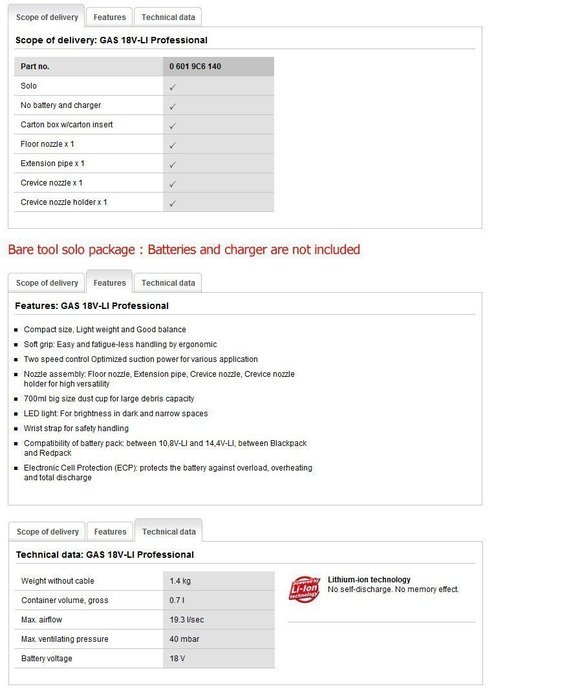Click the 700ml big size dust cup feature bullet
Viewport: 569px width, 700px height.
pyautogui.click(x=109, y=399)
